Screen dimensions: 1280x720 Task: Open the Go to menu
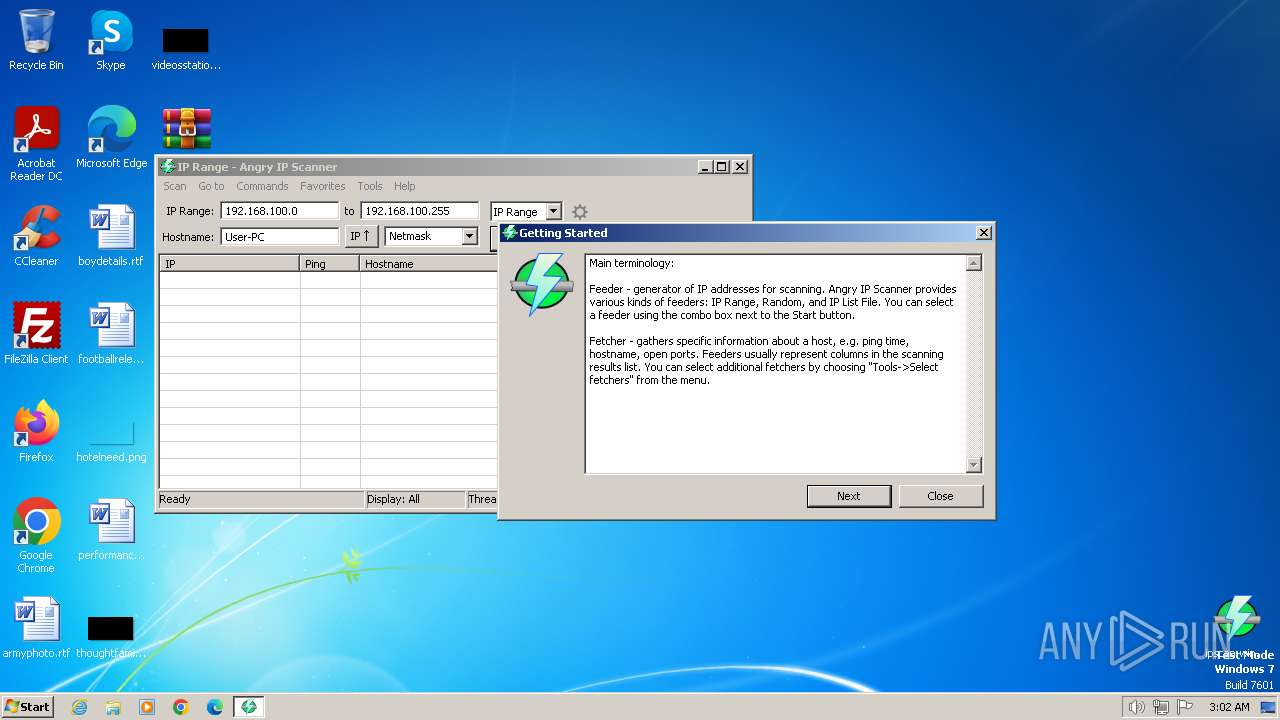[x=211, y=186]
